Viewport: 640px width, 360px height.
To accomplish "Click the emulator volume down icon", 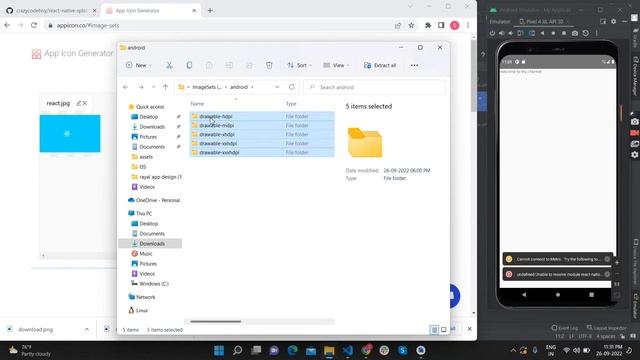I will coord(511,33).
